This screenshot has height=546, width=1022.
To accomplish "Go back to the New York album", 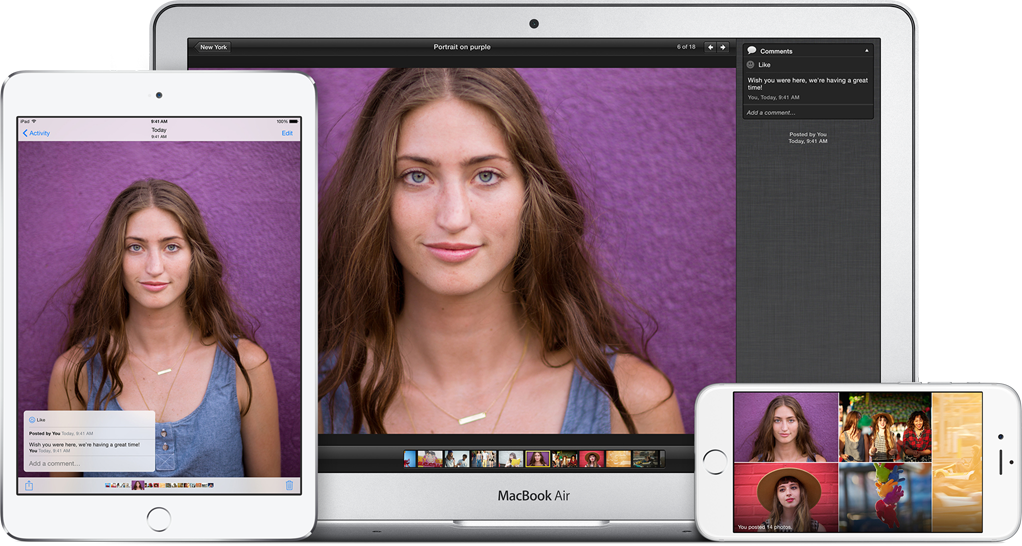I will [213, 47].
